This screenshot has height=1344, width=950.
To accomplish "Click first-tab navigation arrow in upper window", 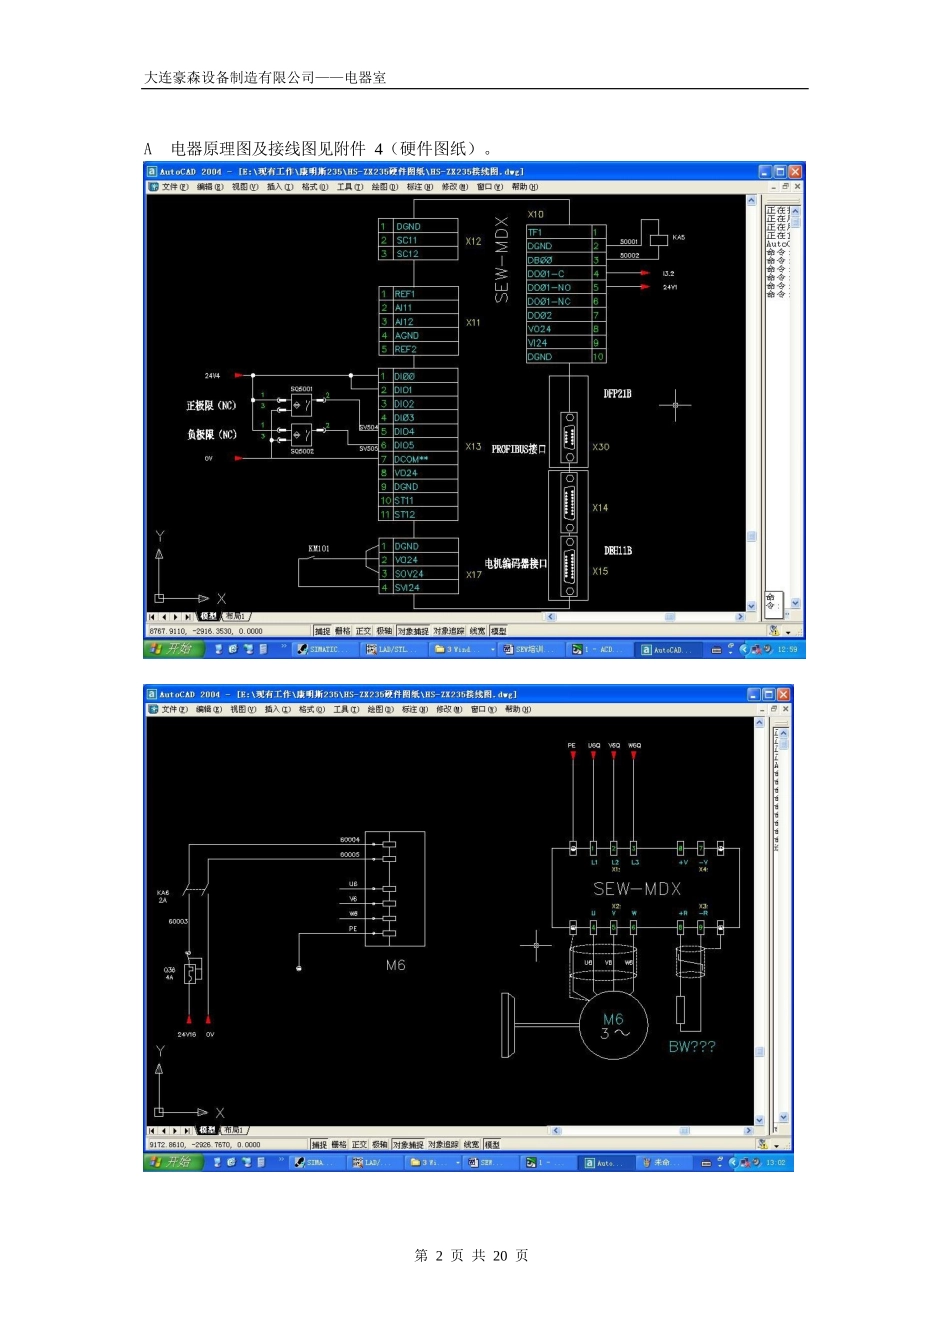I will (x=153, y=617).
